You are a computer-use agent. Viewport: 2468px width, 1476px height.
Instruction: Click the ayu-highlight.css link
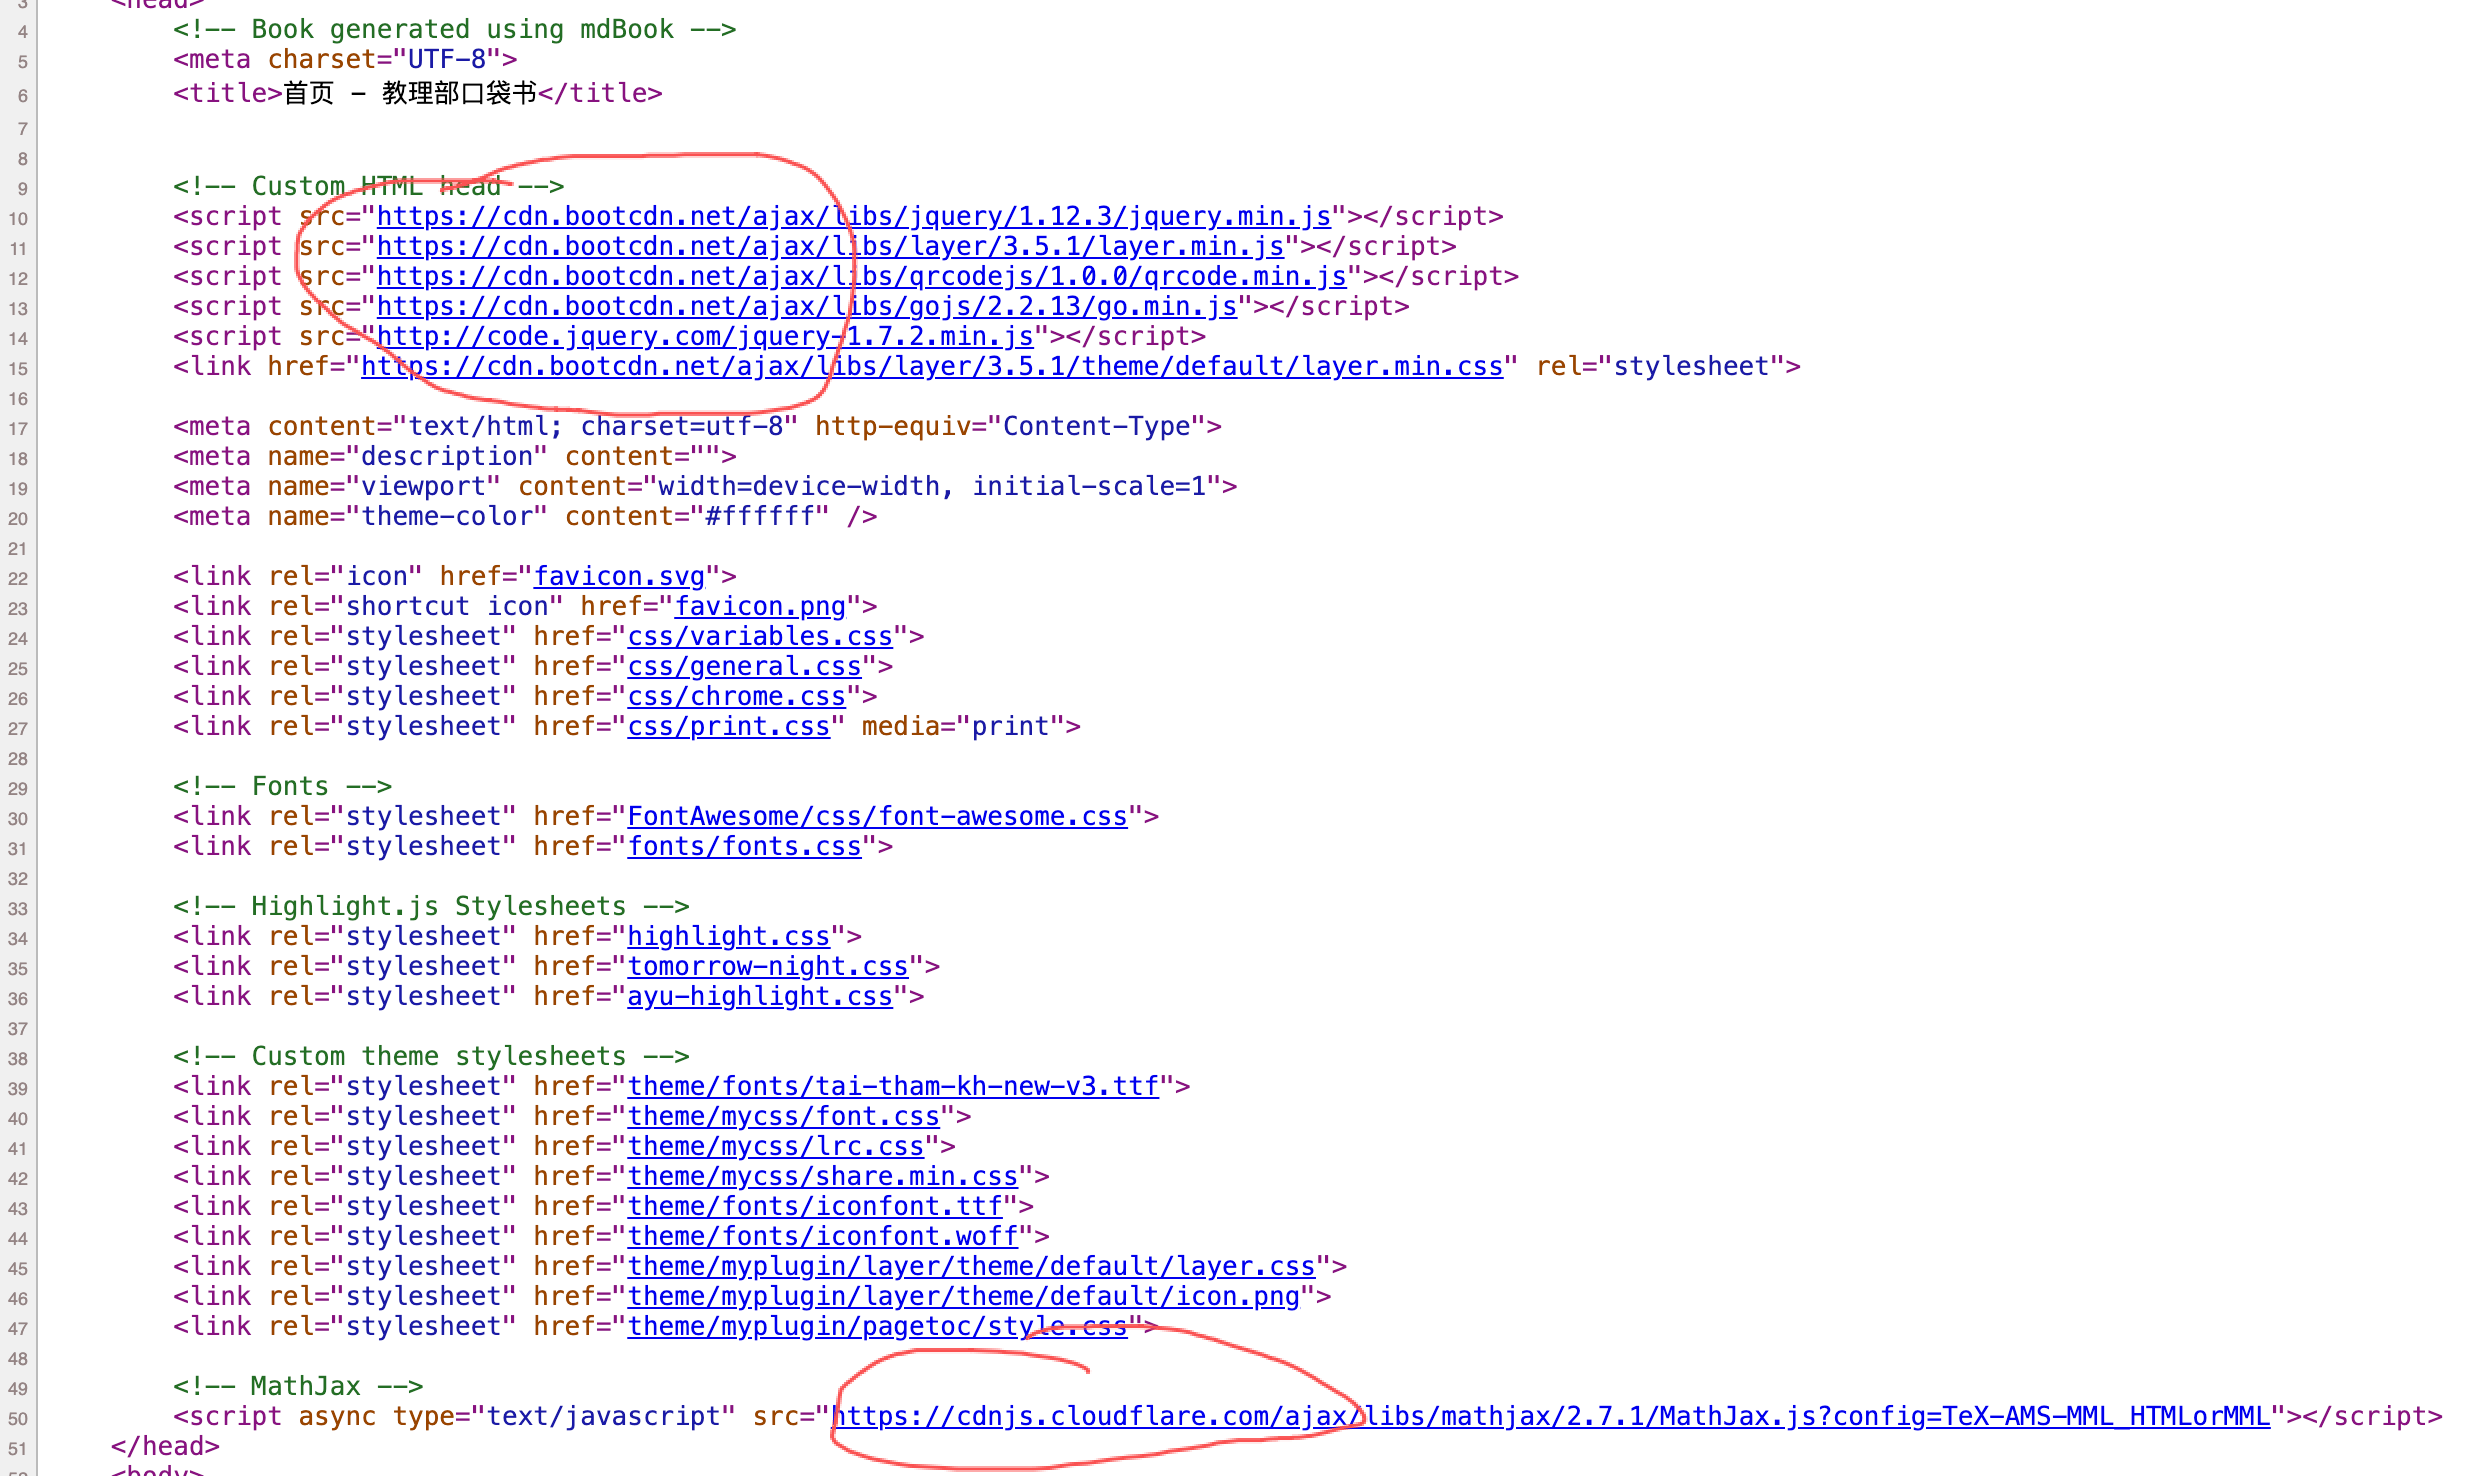tap(759, 996)
